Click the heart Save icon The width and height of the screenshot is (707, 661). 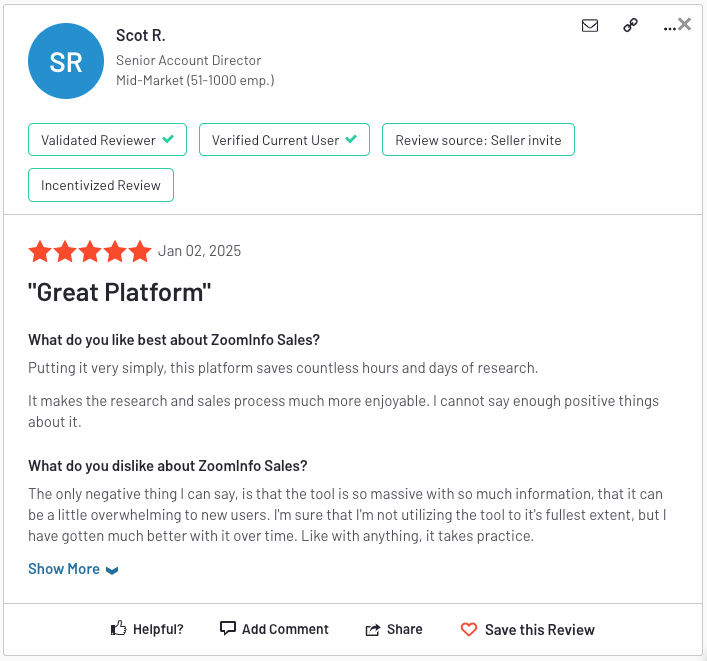coord(469,629)
